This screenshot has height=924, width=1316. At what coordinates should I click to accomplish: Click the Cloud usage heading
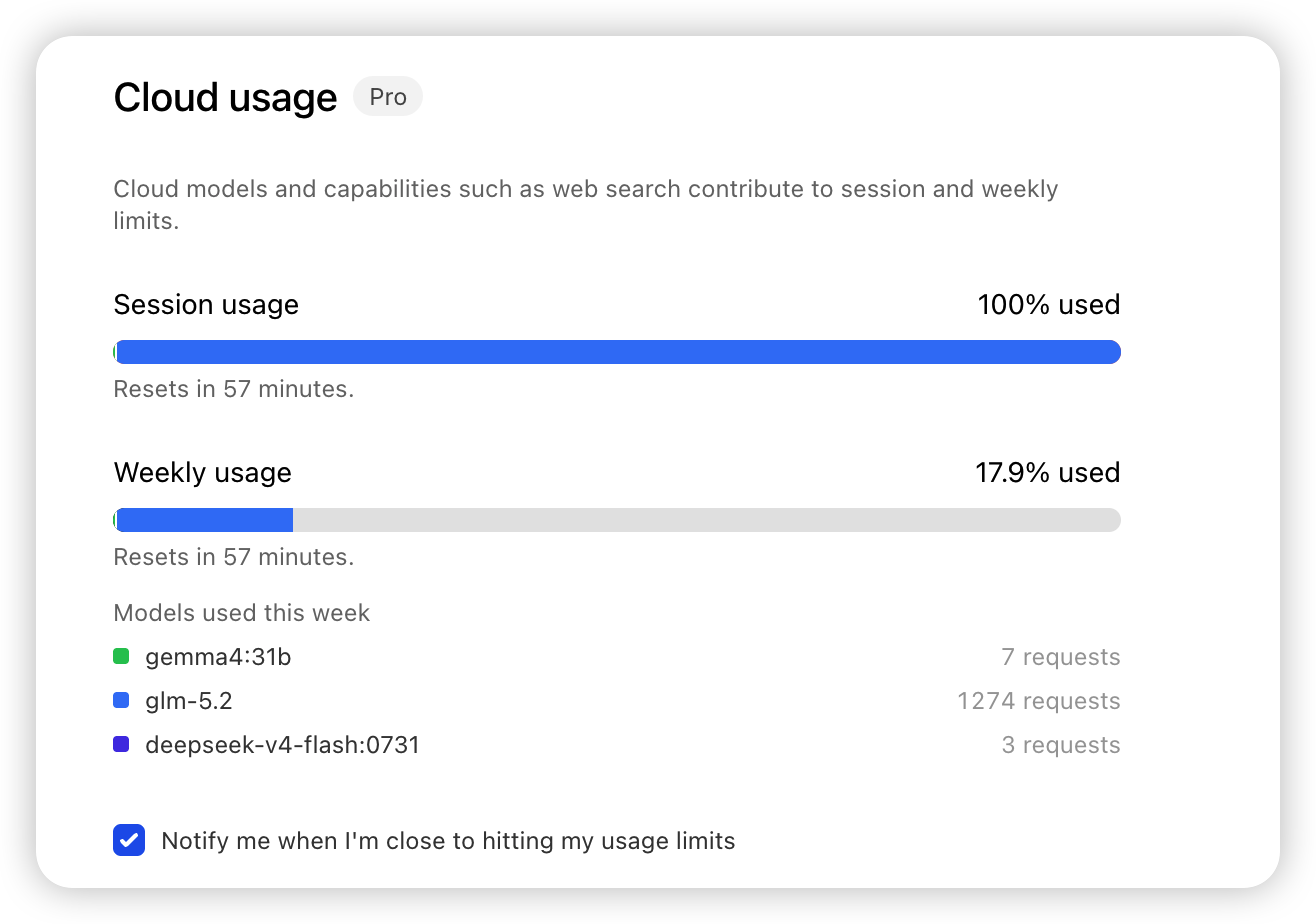pos(226,97)
